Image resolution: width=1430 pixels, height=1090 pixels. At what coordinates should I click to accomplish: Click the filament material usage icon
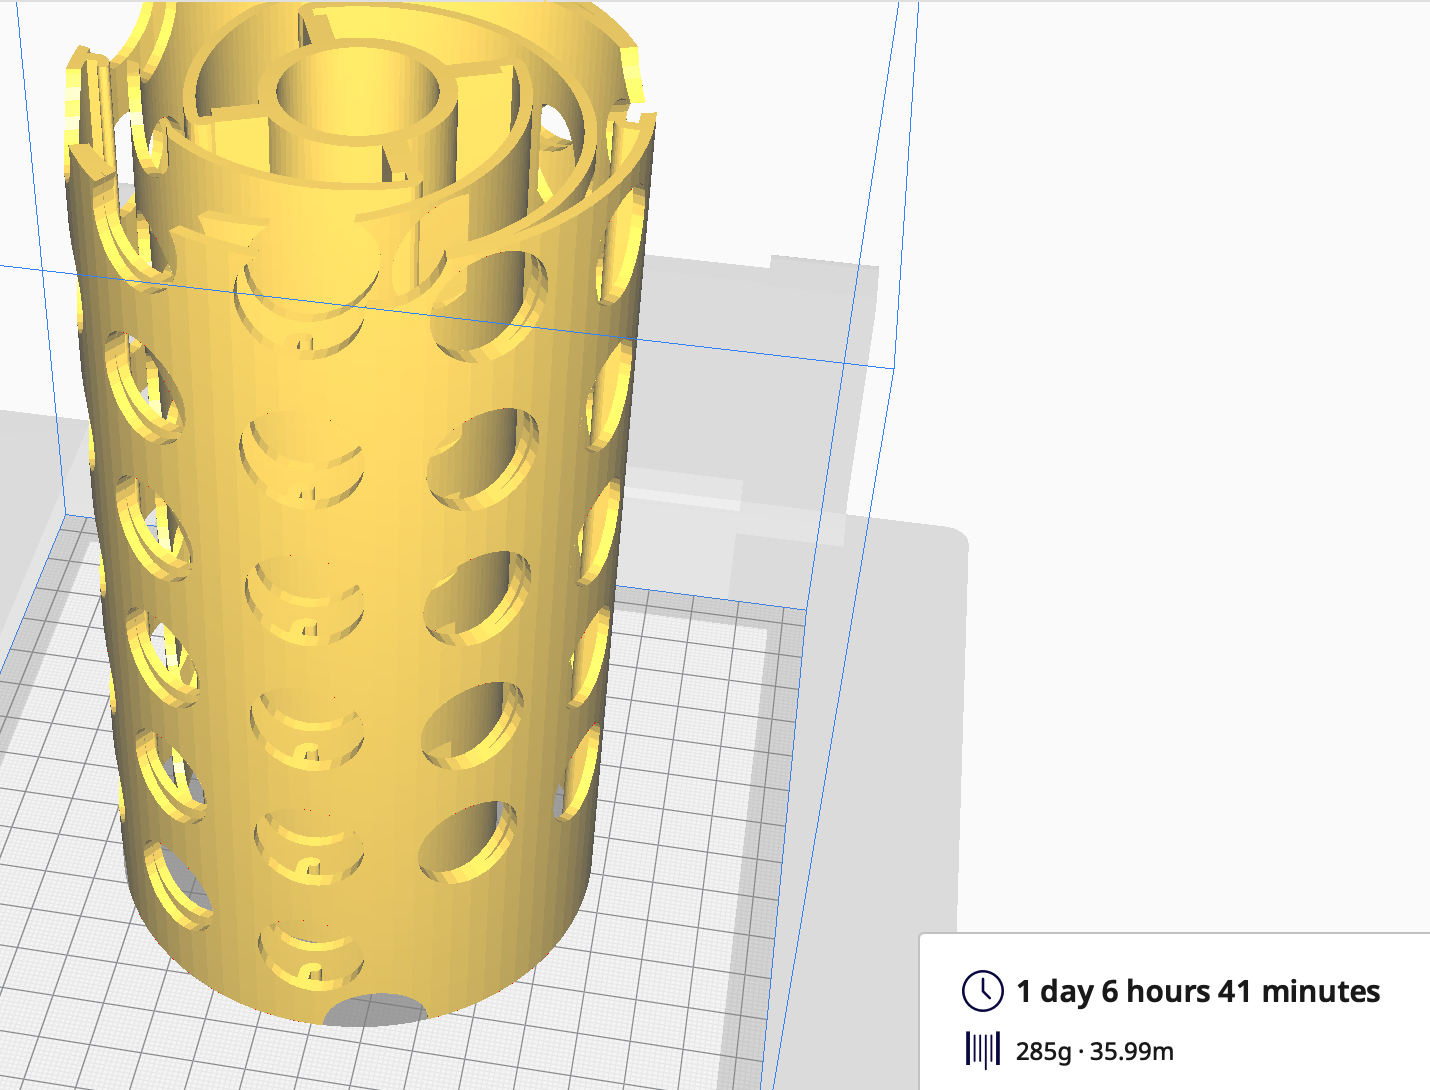(982, 1050)
